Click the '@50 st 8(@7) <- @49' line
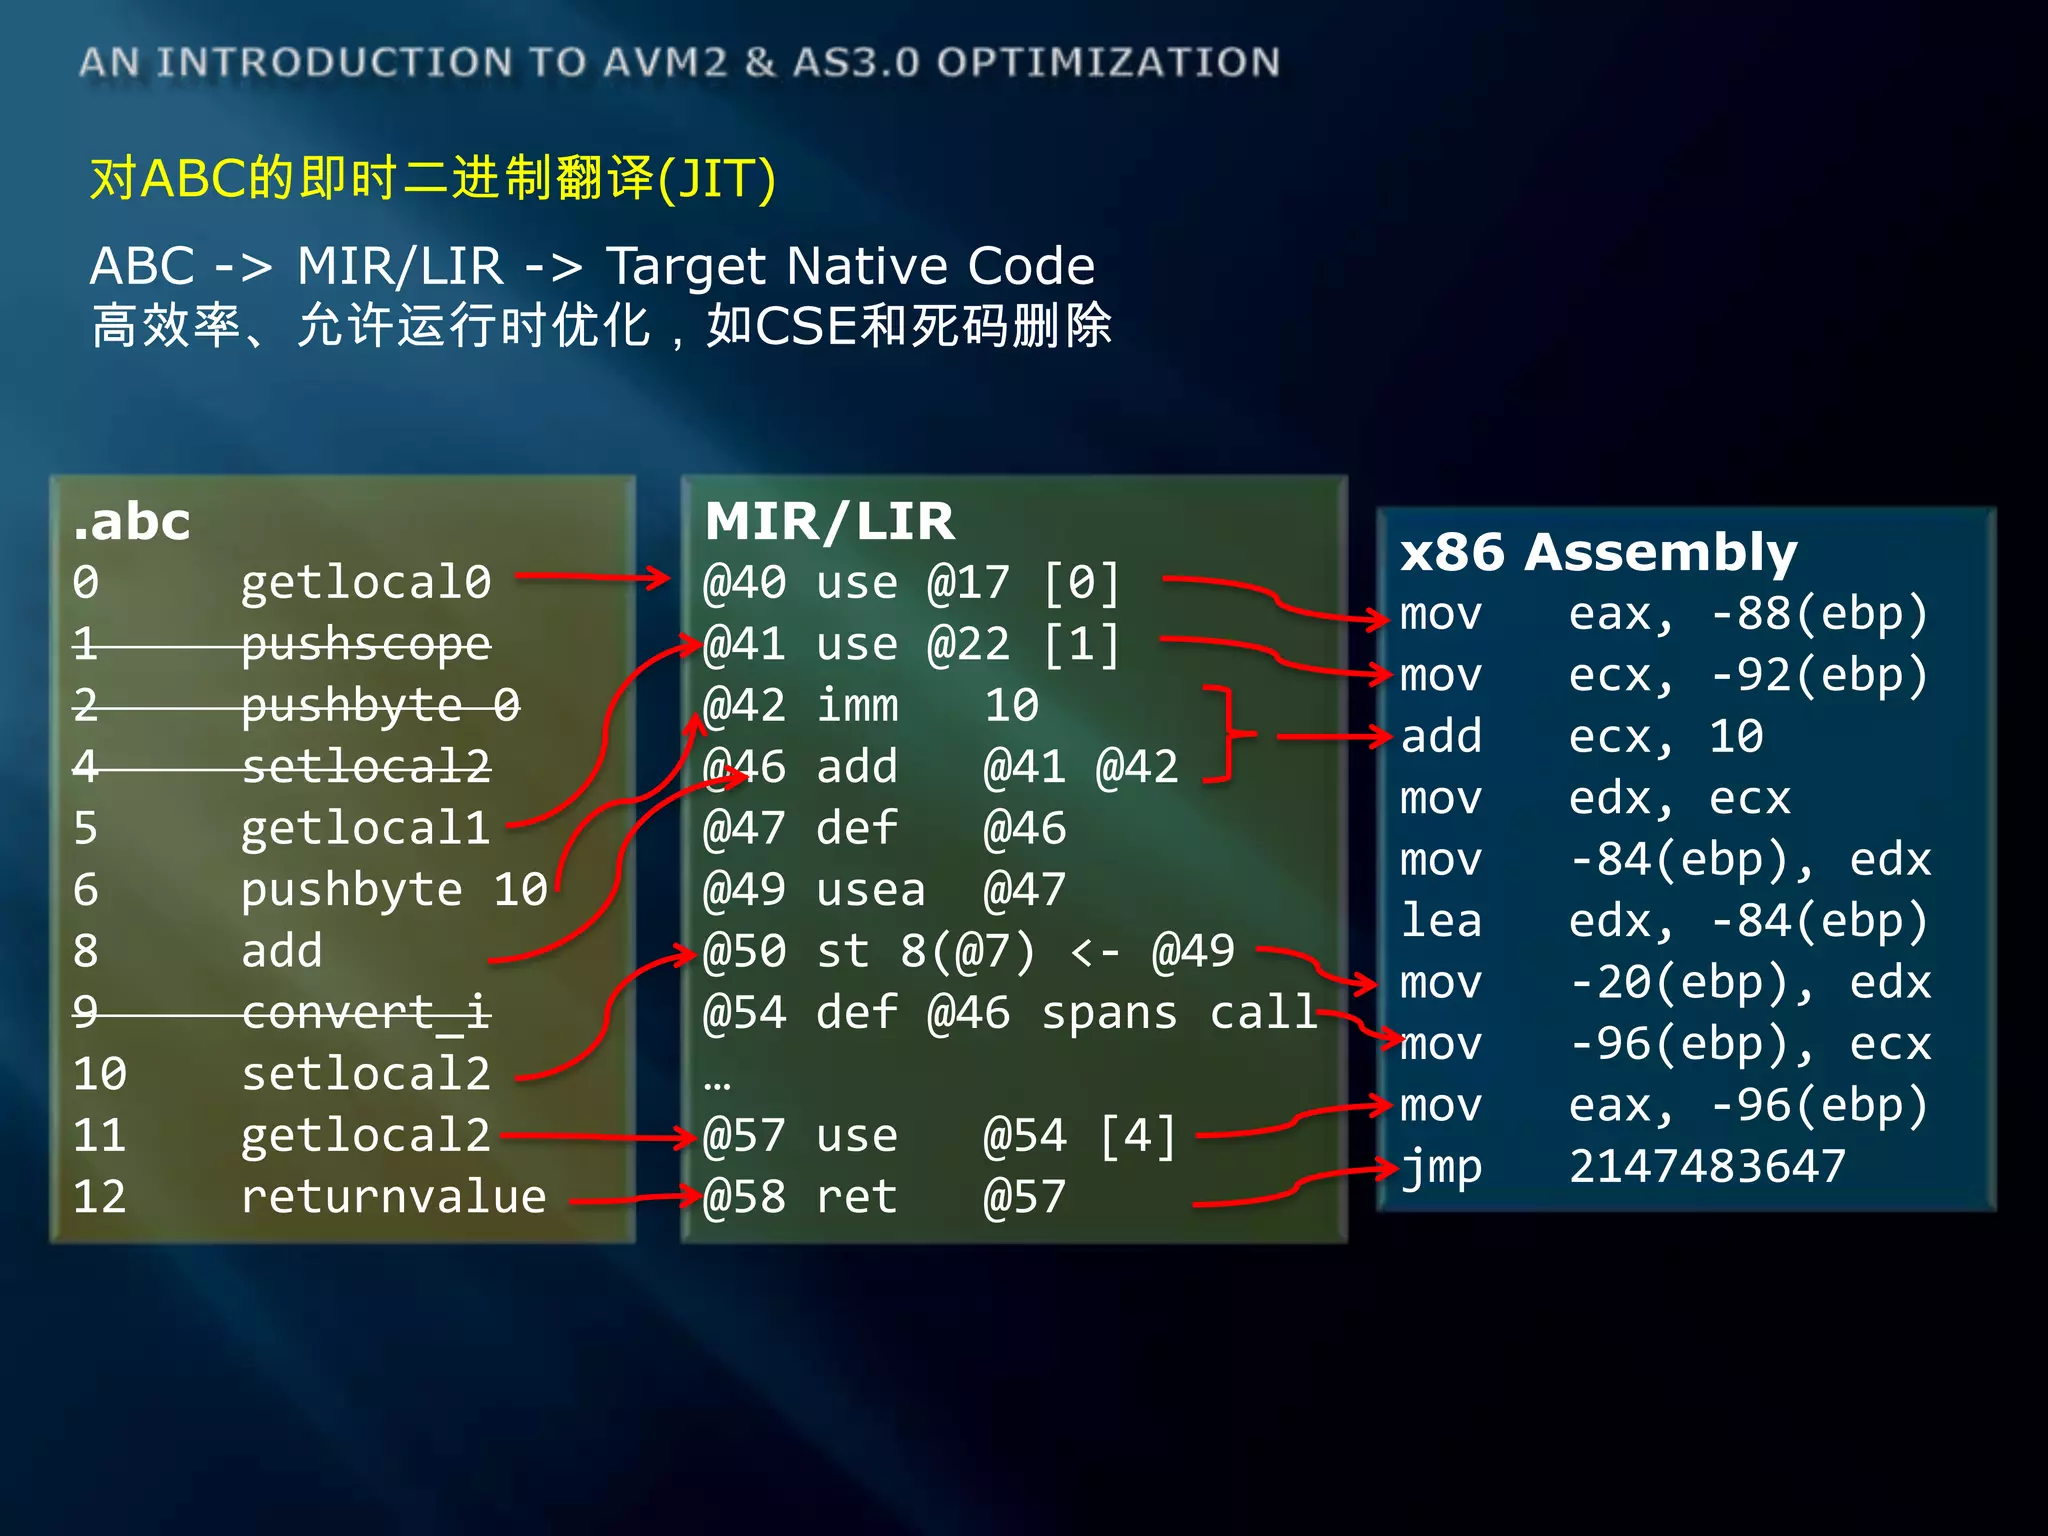The width and height of the screenshot is (2048, 1536). (x=969, y=952)
